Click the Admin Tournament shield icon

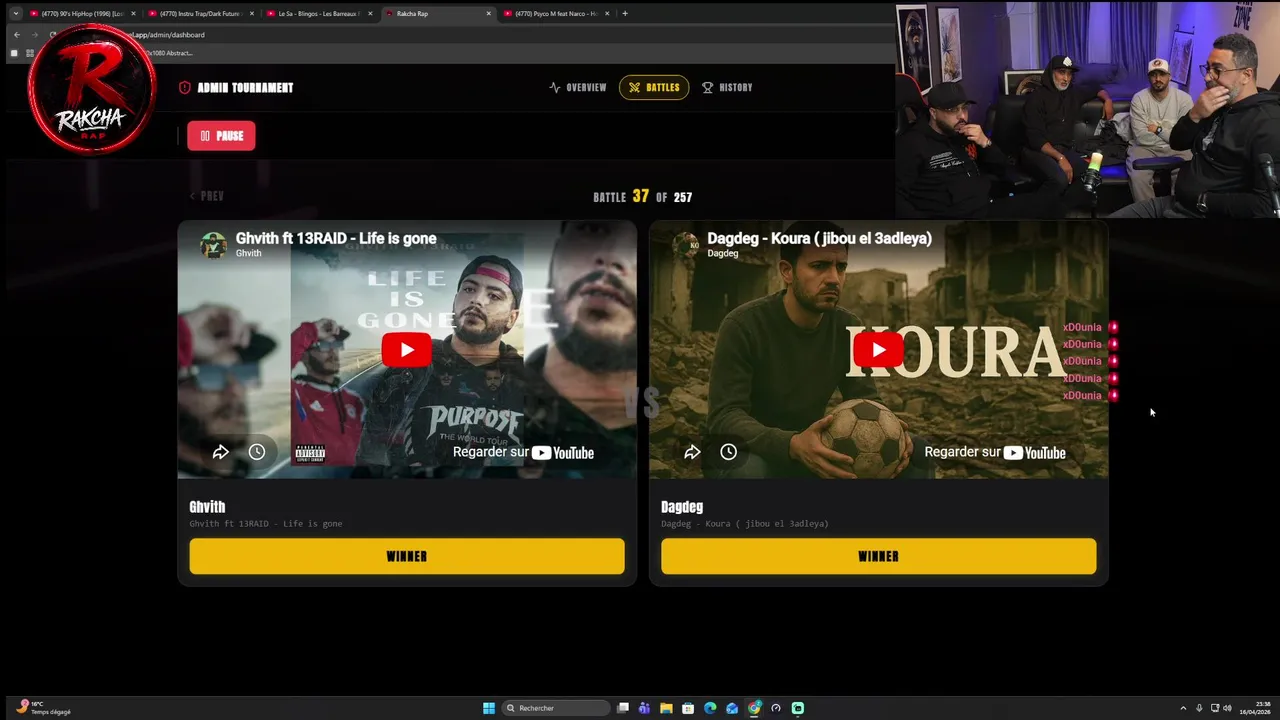coord(184,87)
